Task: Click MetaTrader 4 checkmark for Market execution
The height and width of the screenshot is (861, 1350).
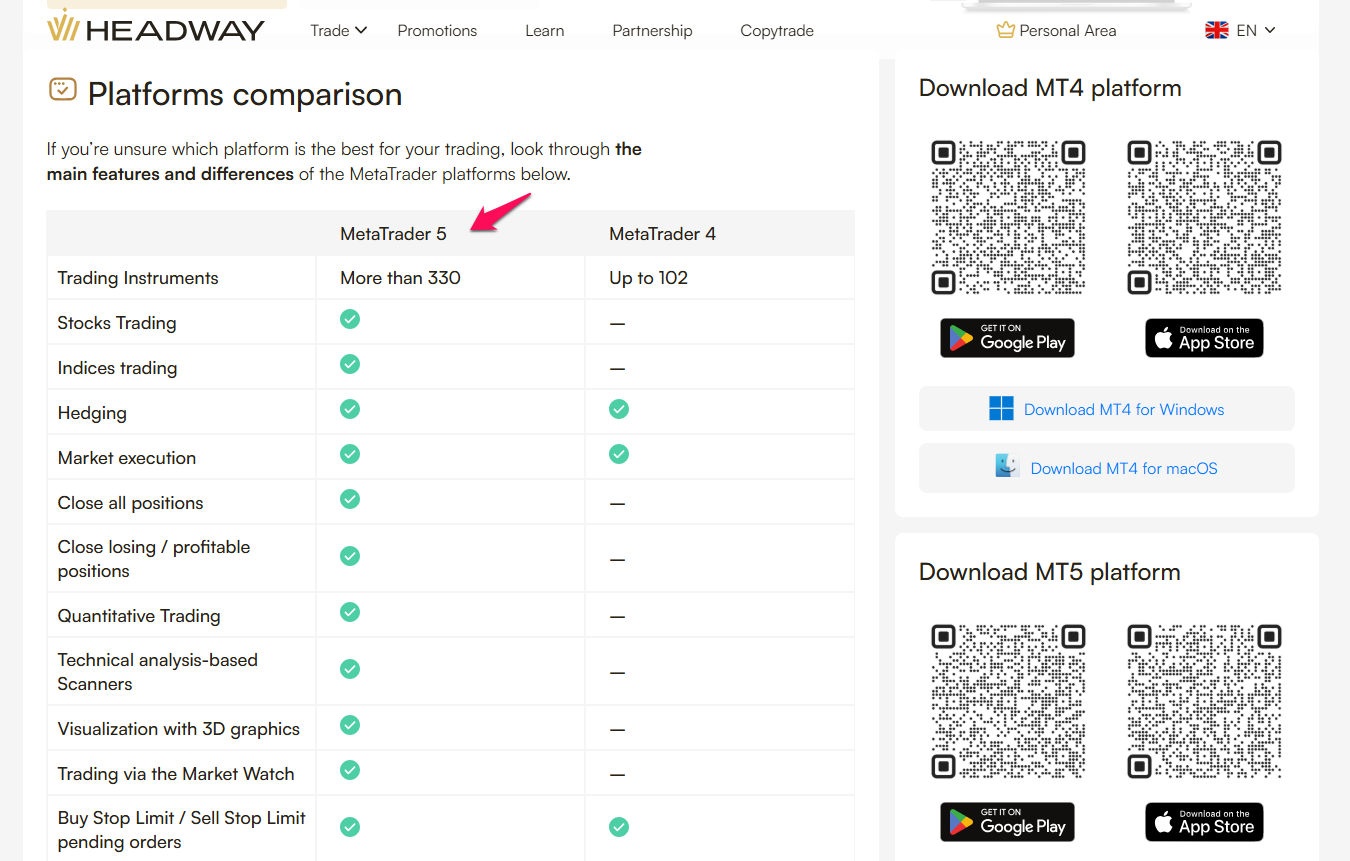Action: click(x=619, y=454)
